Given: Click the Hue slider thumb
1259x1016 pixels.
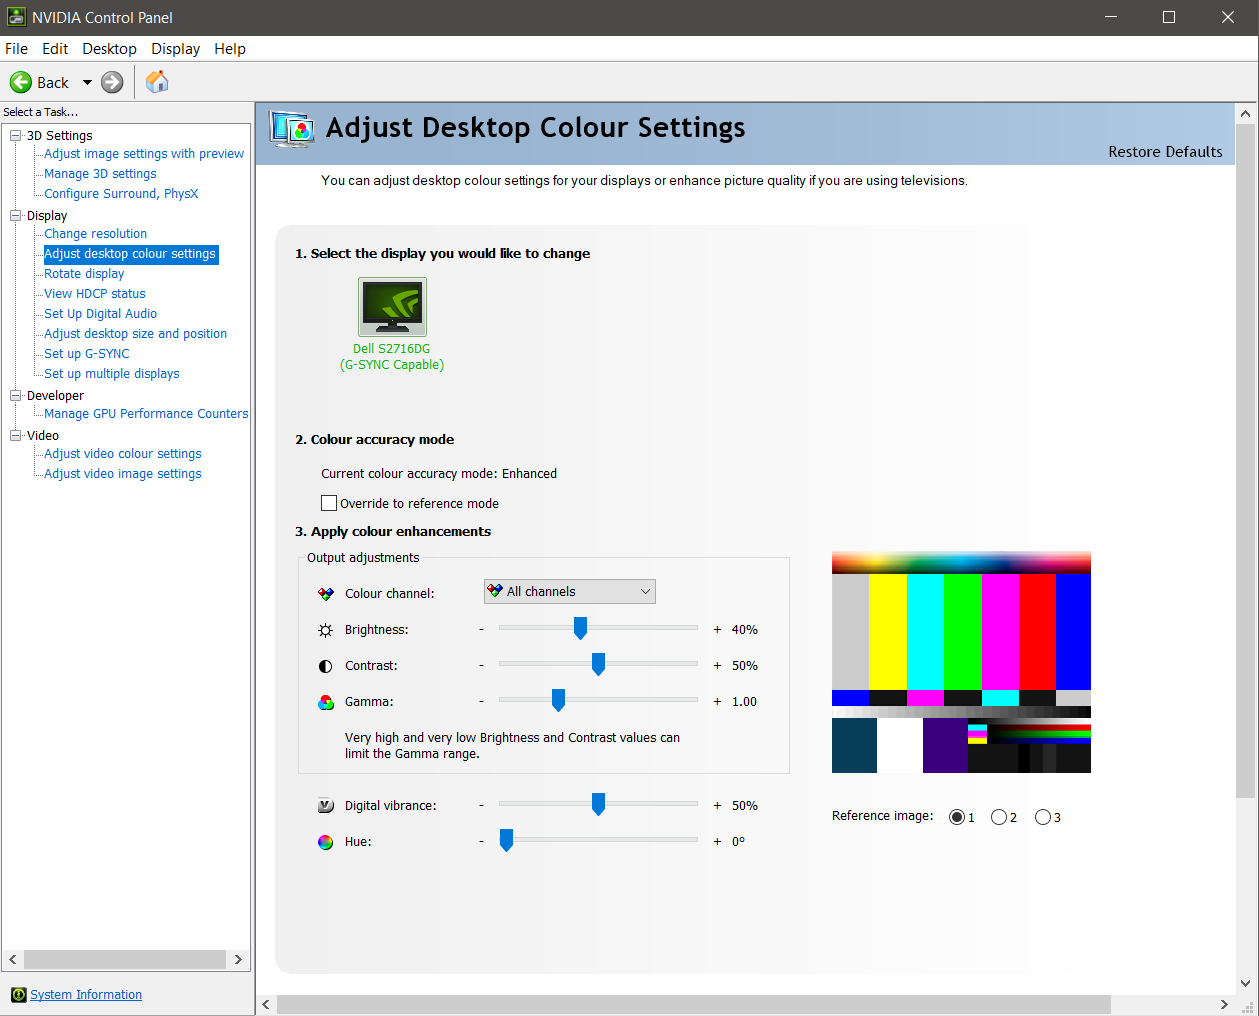Looking at the screenshot, I should (x=506, y=840).
